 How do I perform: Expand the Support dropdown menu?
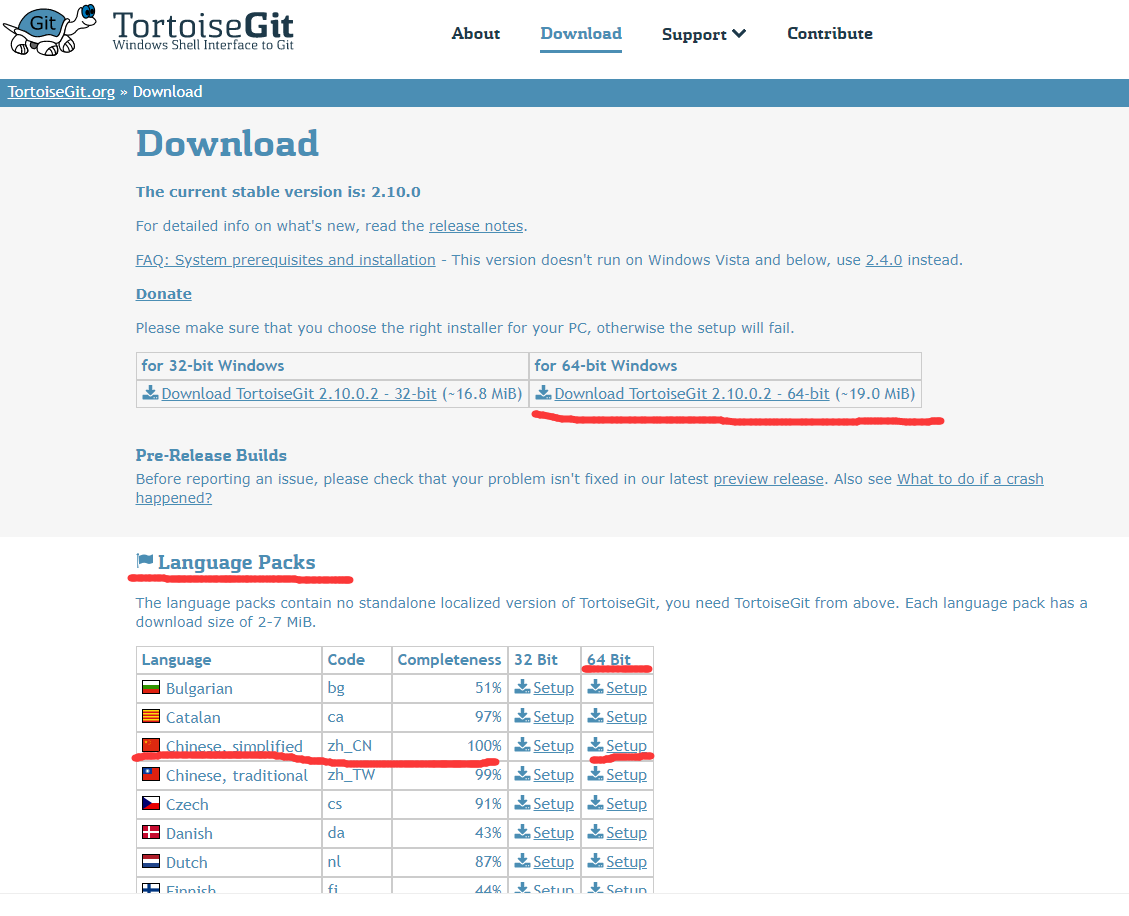click(703, 35)
